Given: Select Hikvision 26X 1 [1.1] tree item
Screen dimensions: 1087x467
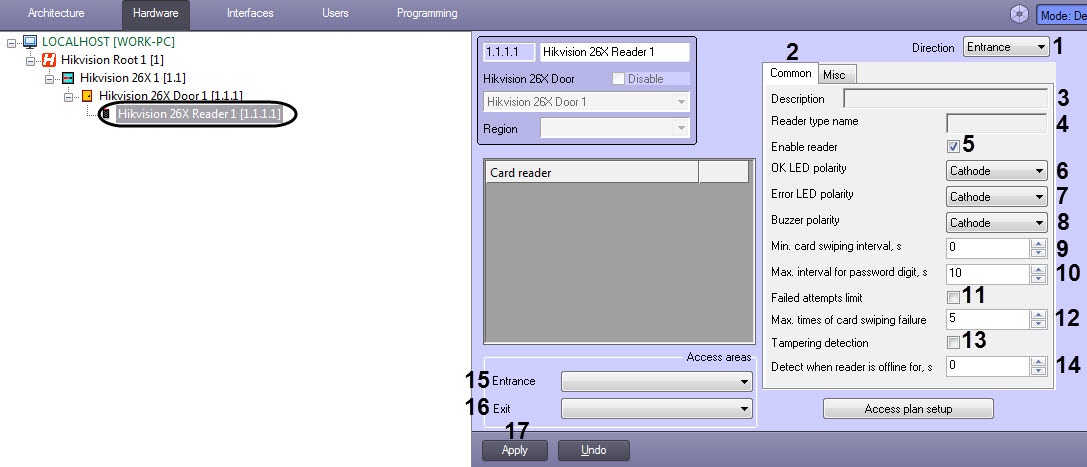Looking at the screenshot, I should (x=132, y=78).
